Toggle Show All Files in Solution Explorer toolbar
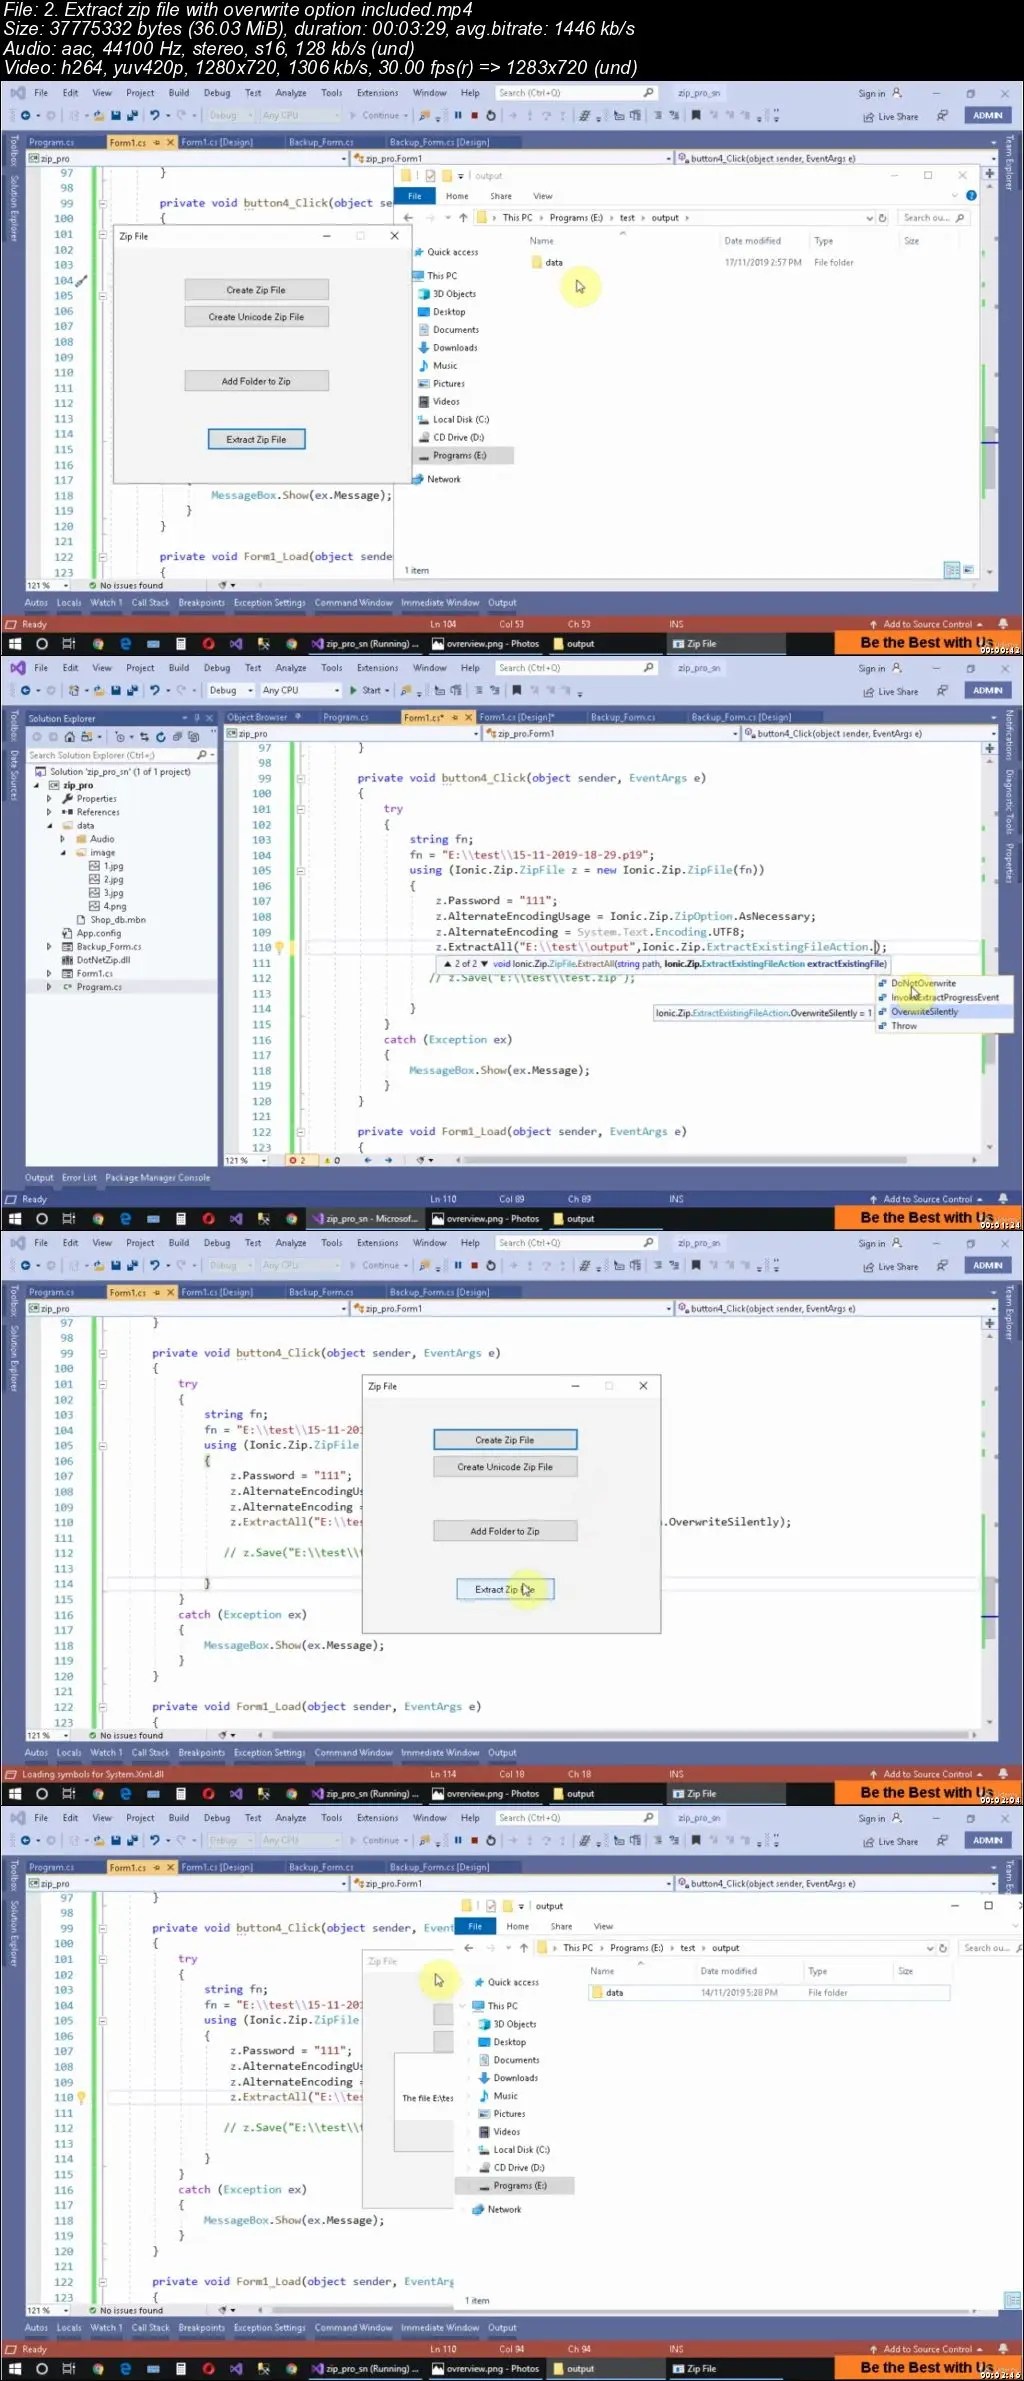 [194, 737]
